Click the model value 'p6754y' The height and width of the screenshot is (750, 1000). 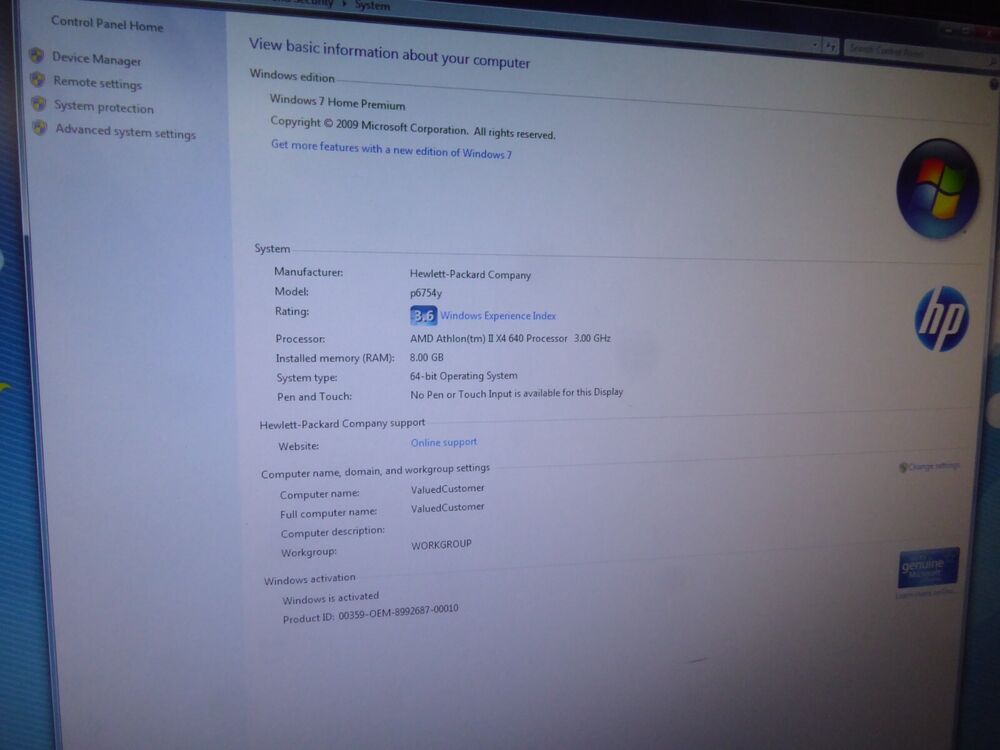click(426, 293)
